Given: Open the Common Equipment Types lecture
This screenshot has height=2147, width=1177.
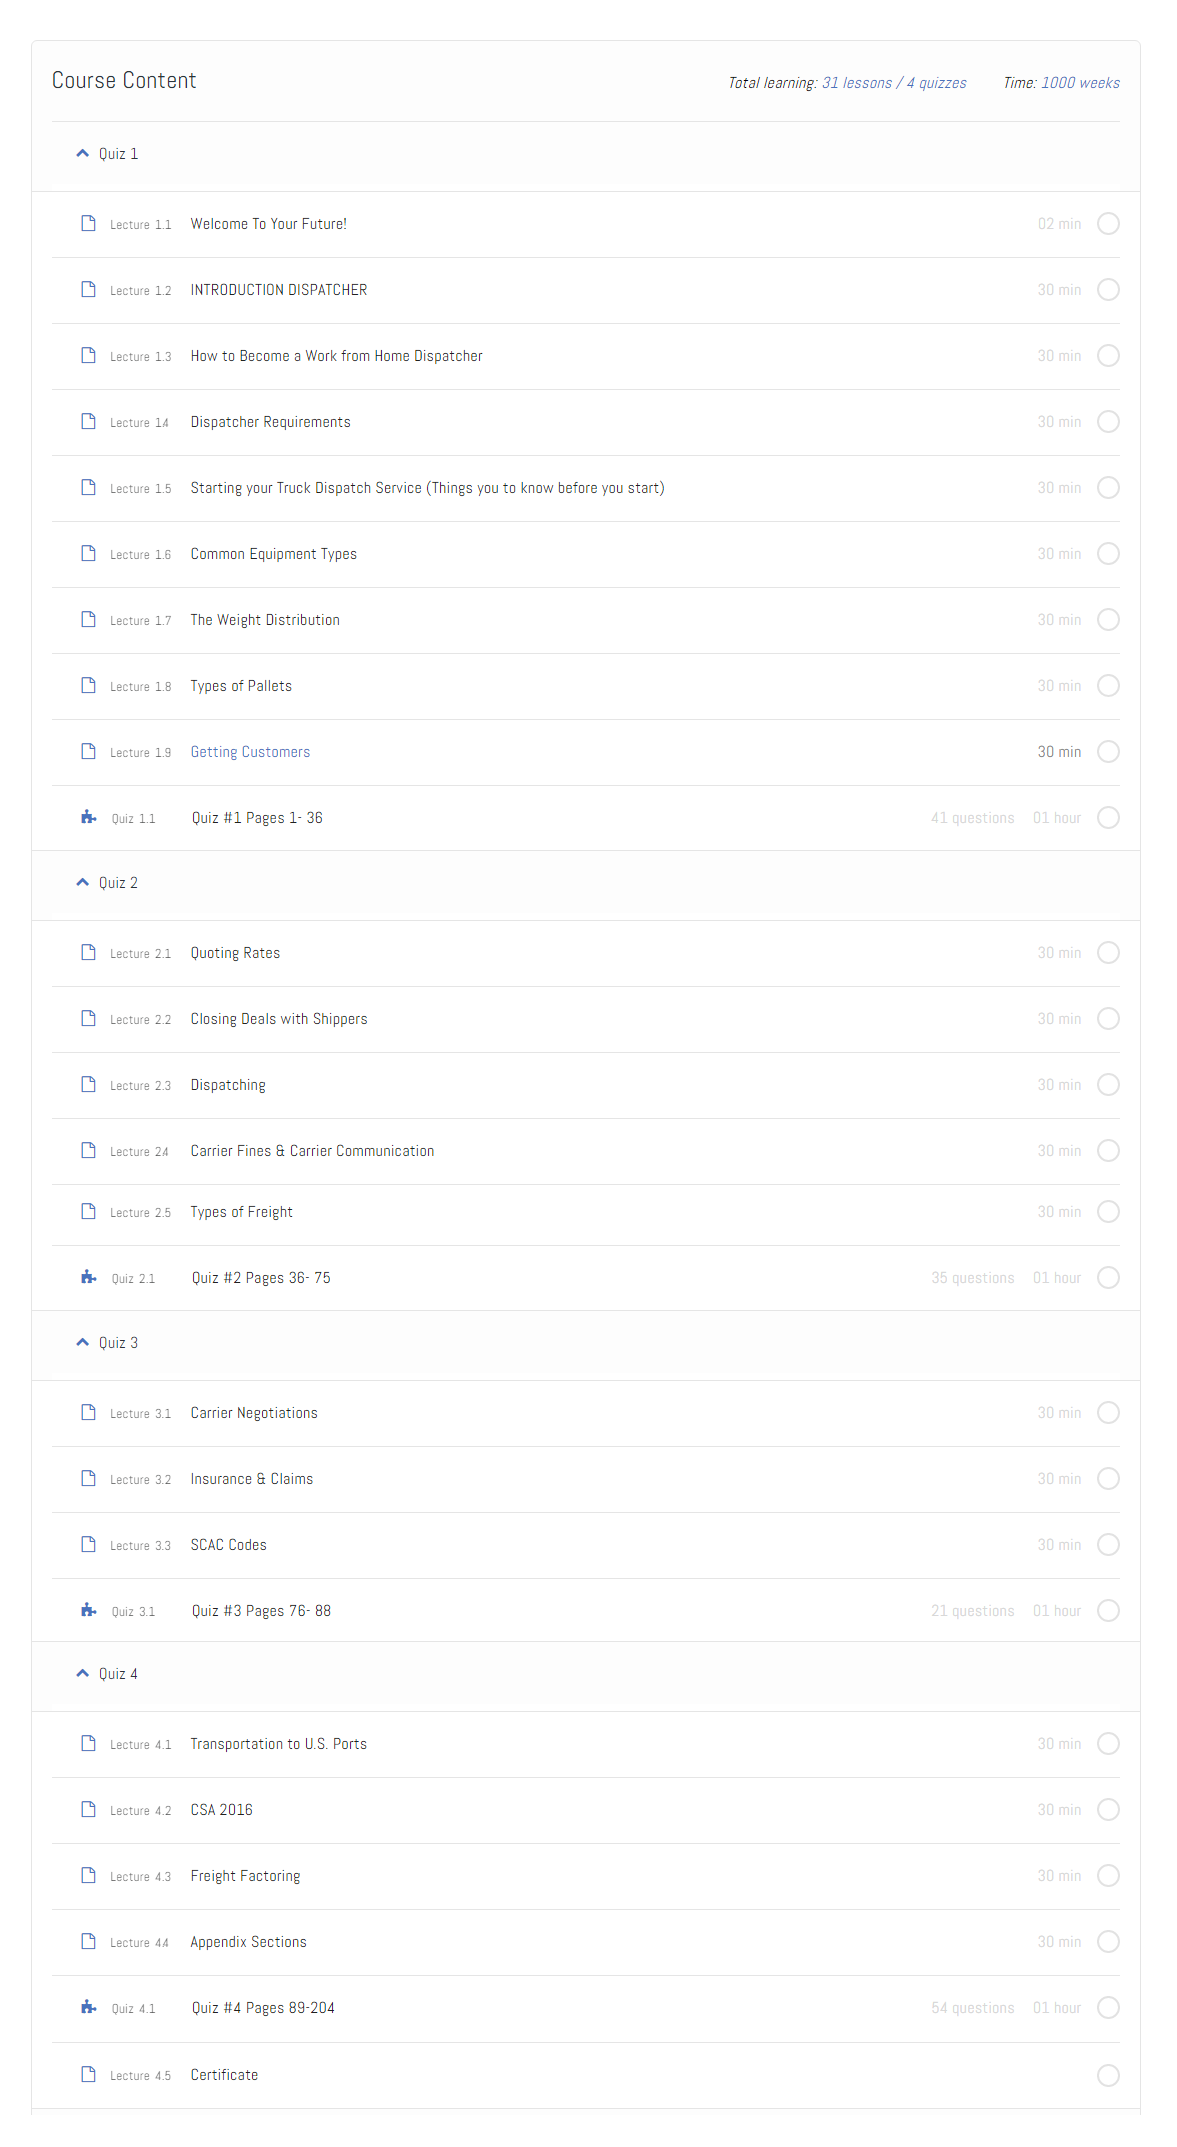Looking at the screenshot, I should (273, 554).
